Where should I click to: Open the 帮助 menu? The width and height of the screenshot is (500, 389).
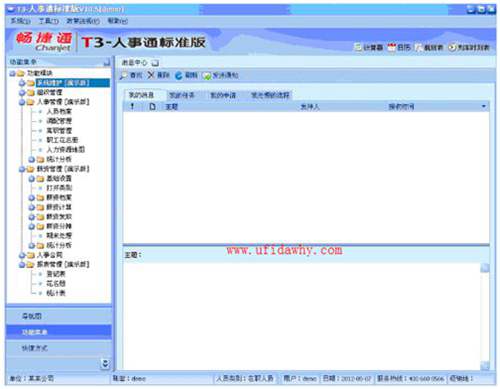117,21
